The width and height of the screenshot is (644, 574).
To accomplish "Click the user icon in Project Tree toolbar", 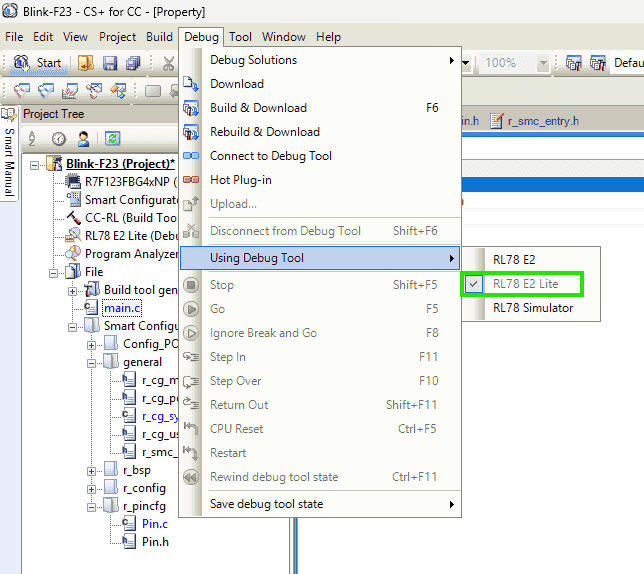I will tap(84, 138).
